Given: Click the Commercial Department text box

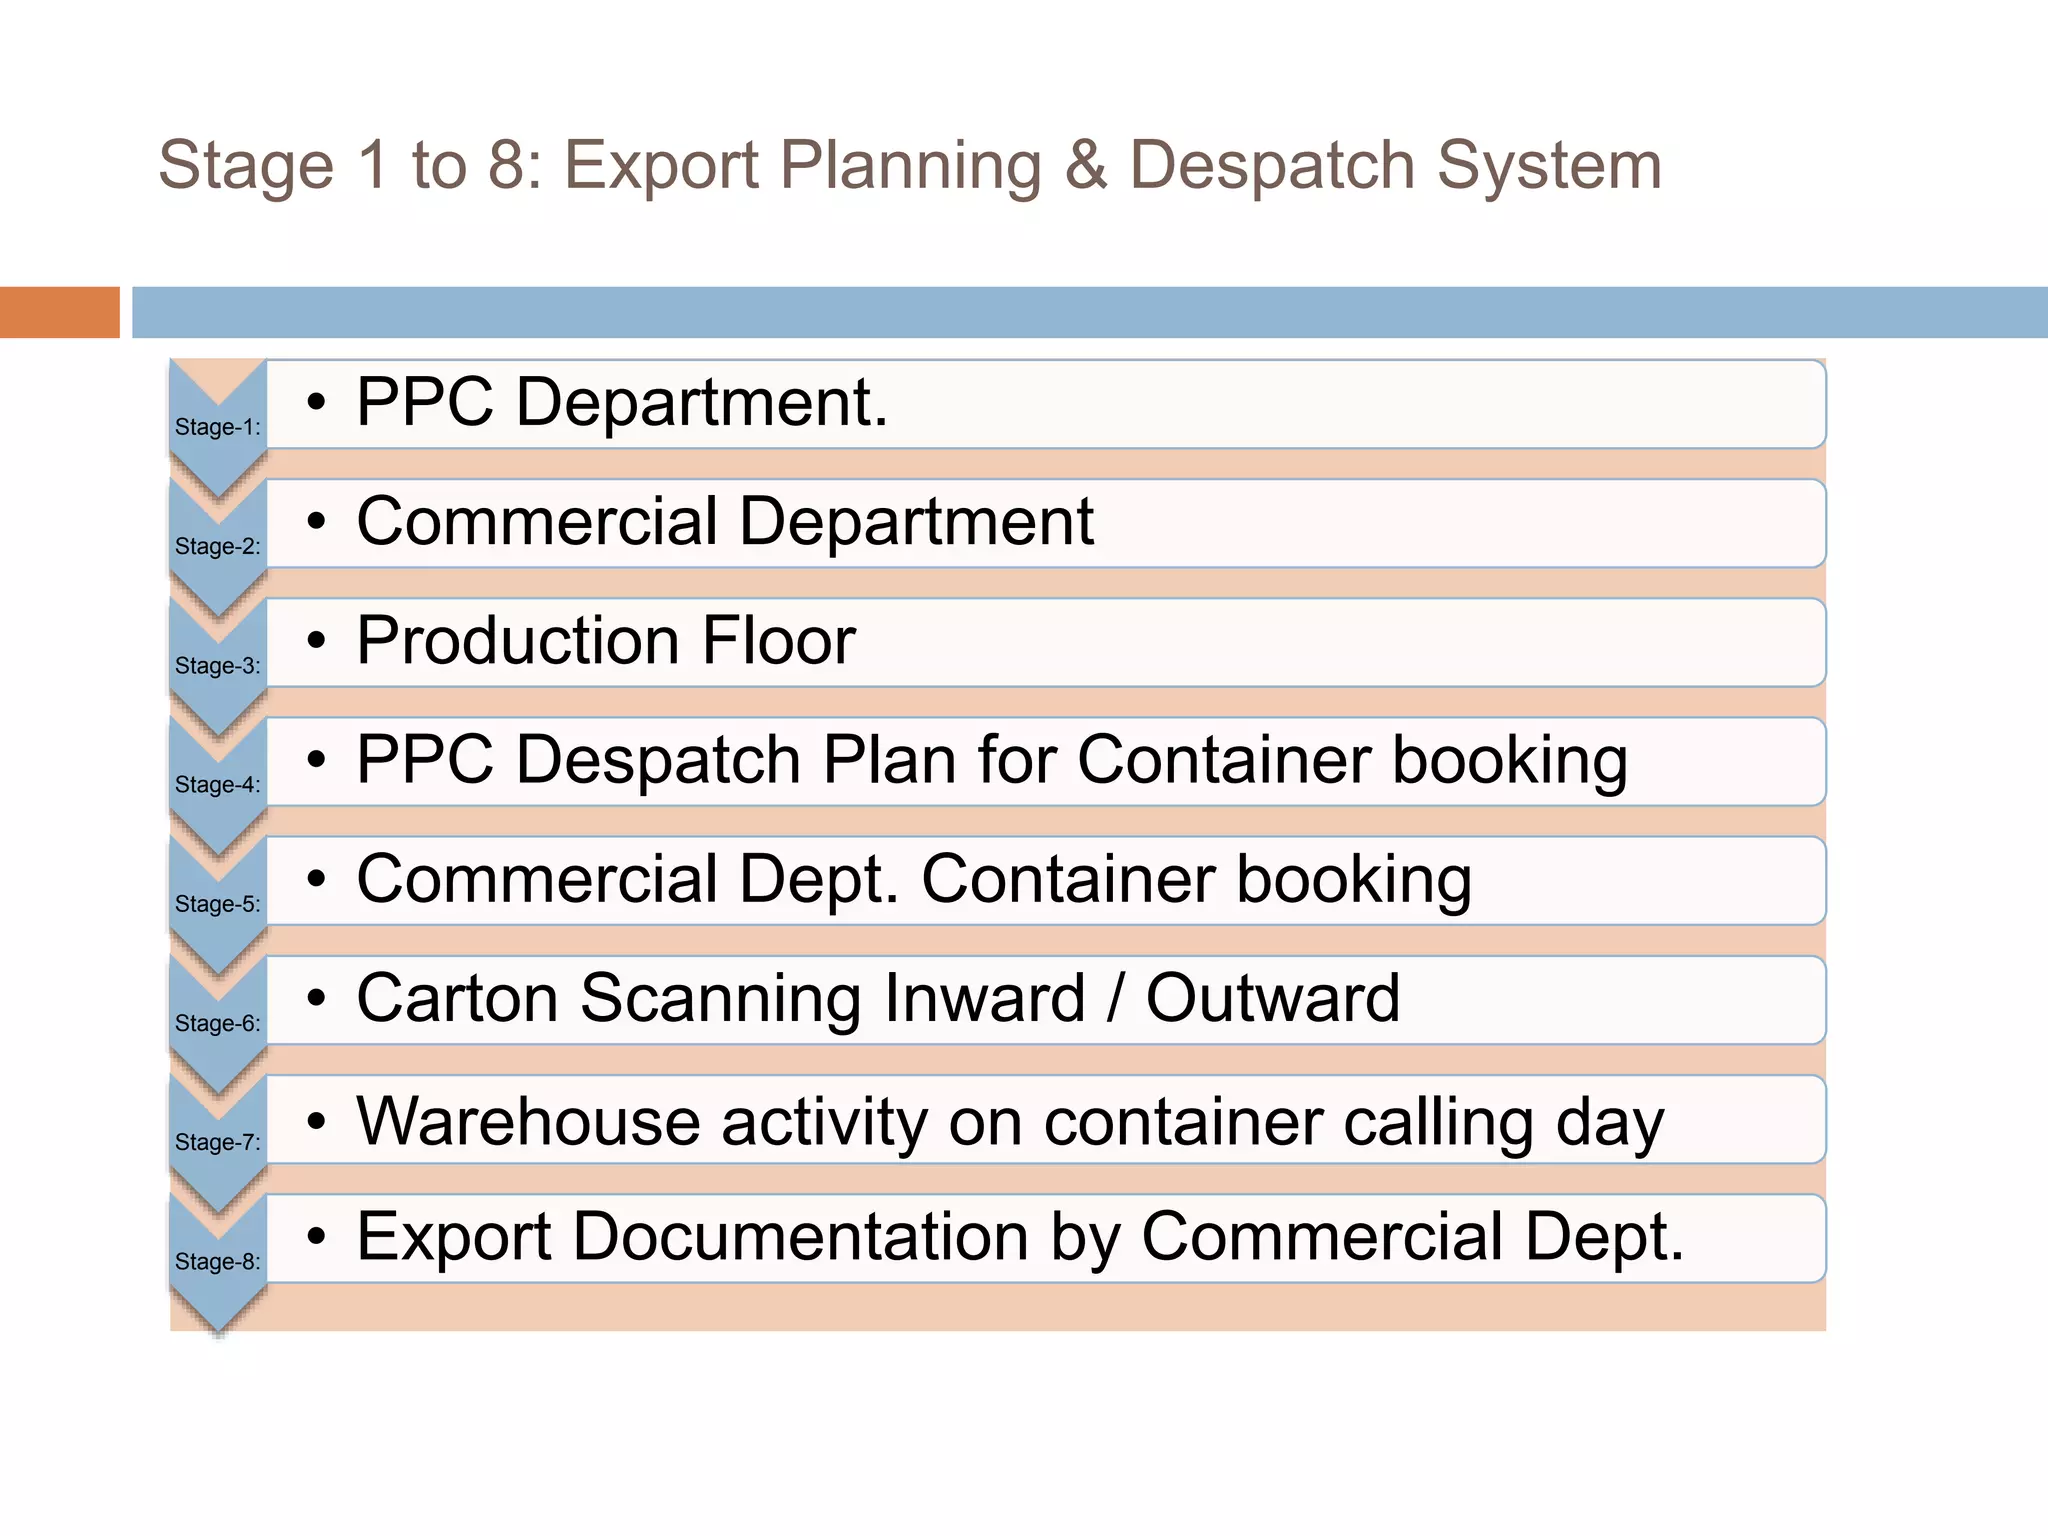Looking at the screenshot, I should [1045, 523].
